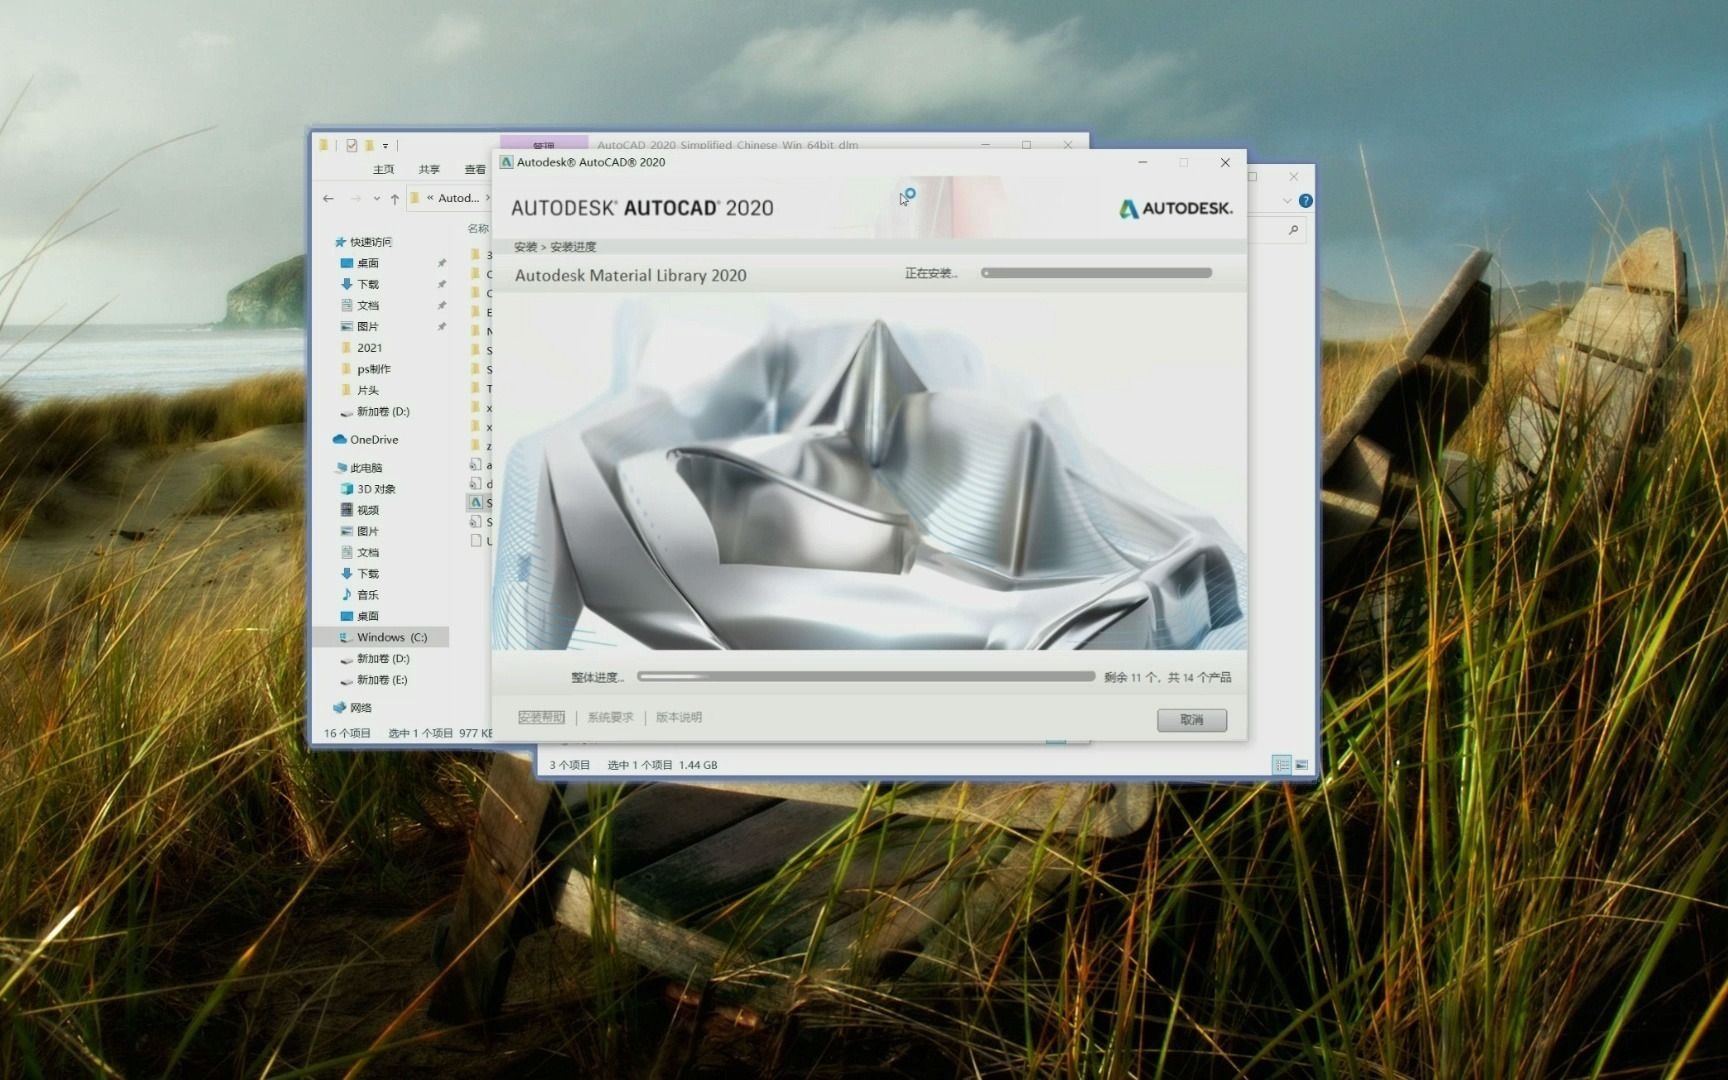Click the folder icon in Explorer title bar

323,145
